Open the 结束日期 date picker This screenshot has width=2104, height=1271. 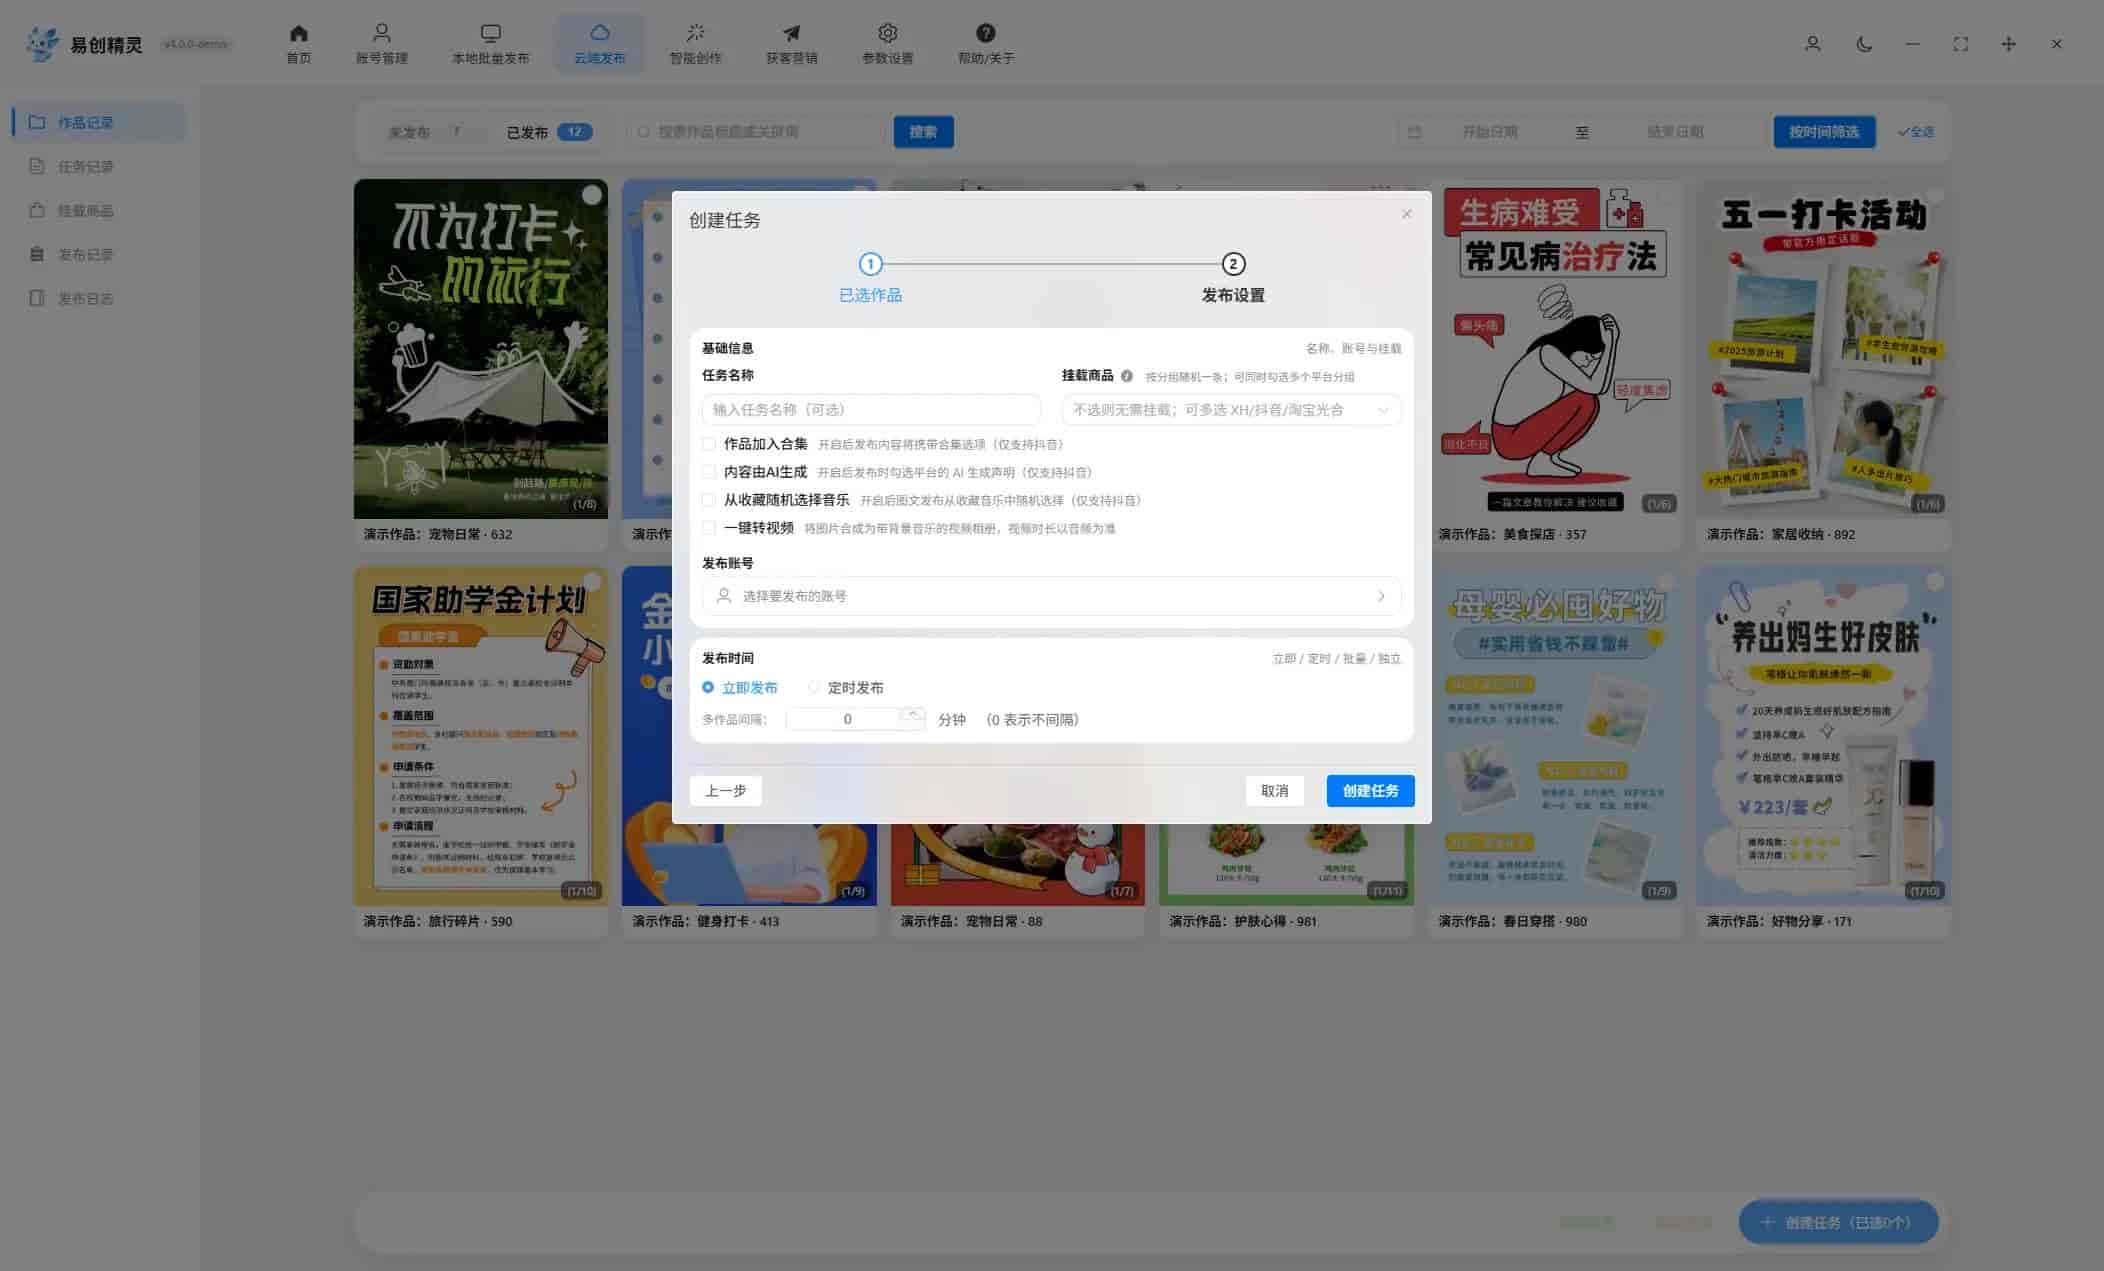pyautogui.click(x=1675, y=132)
